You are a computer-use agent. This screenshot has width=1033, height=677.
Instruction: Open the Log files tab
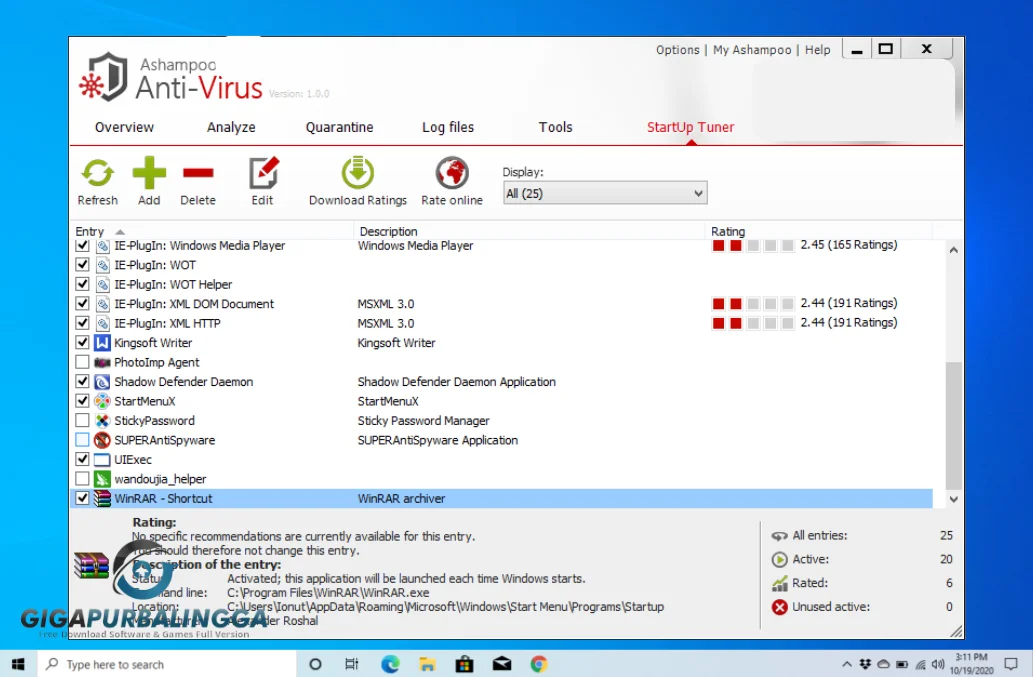click(447, 127)
